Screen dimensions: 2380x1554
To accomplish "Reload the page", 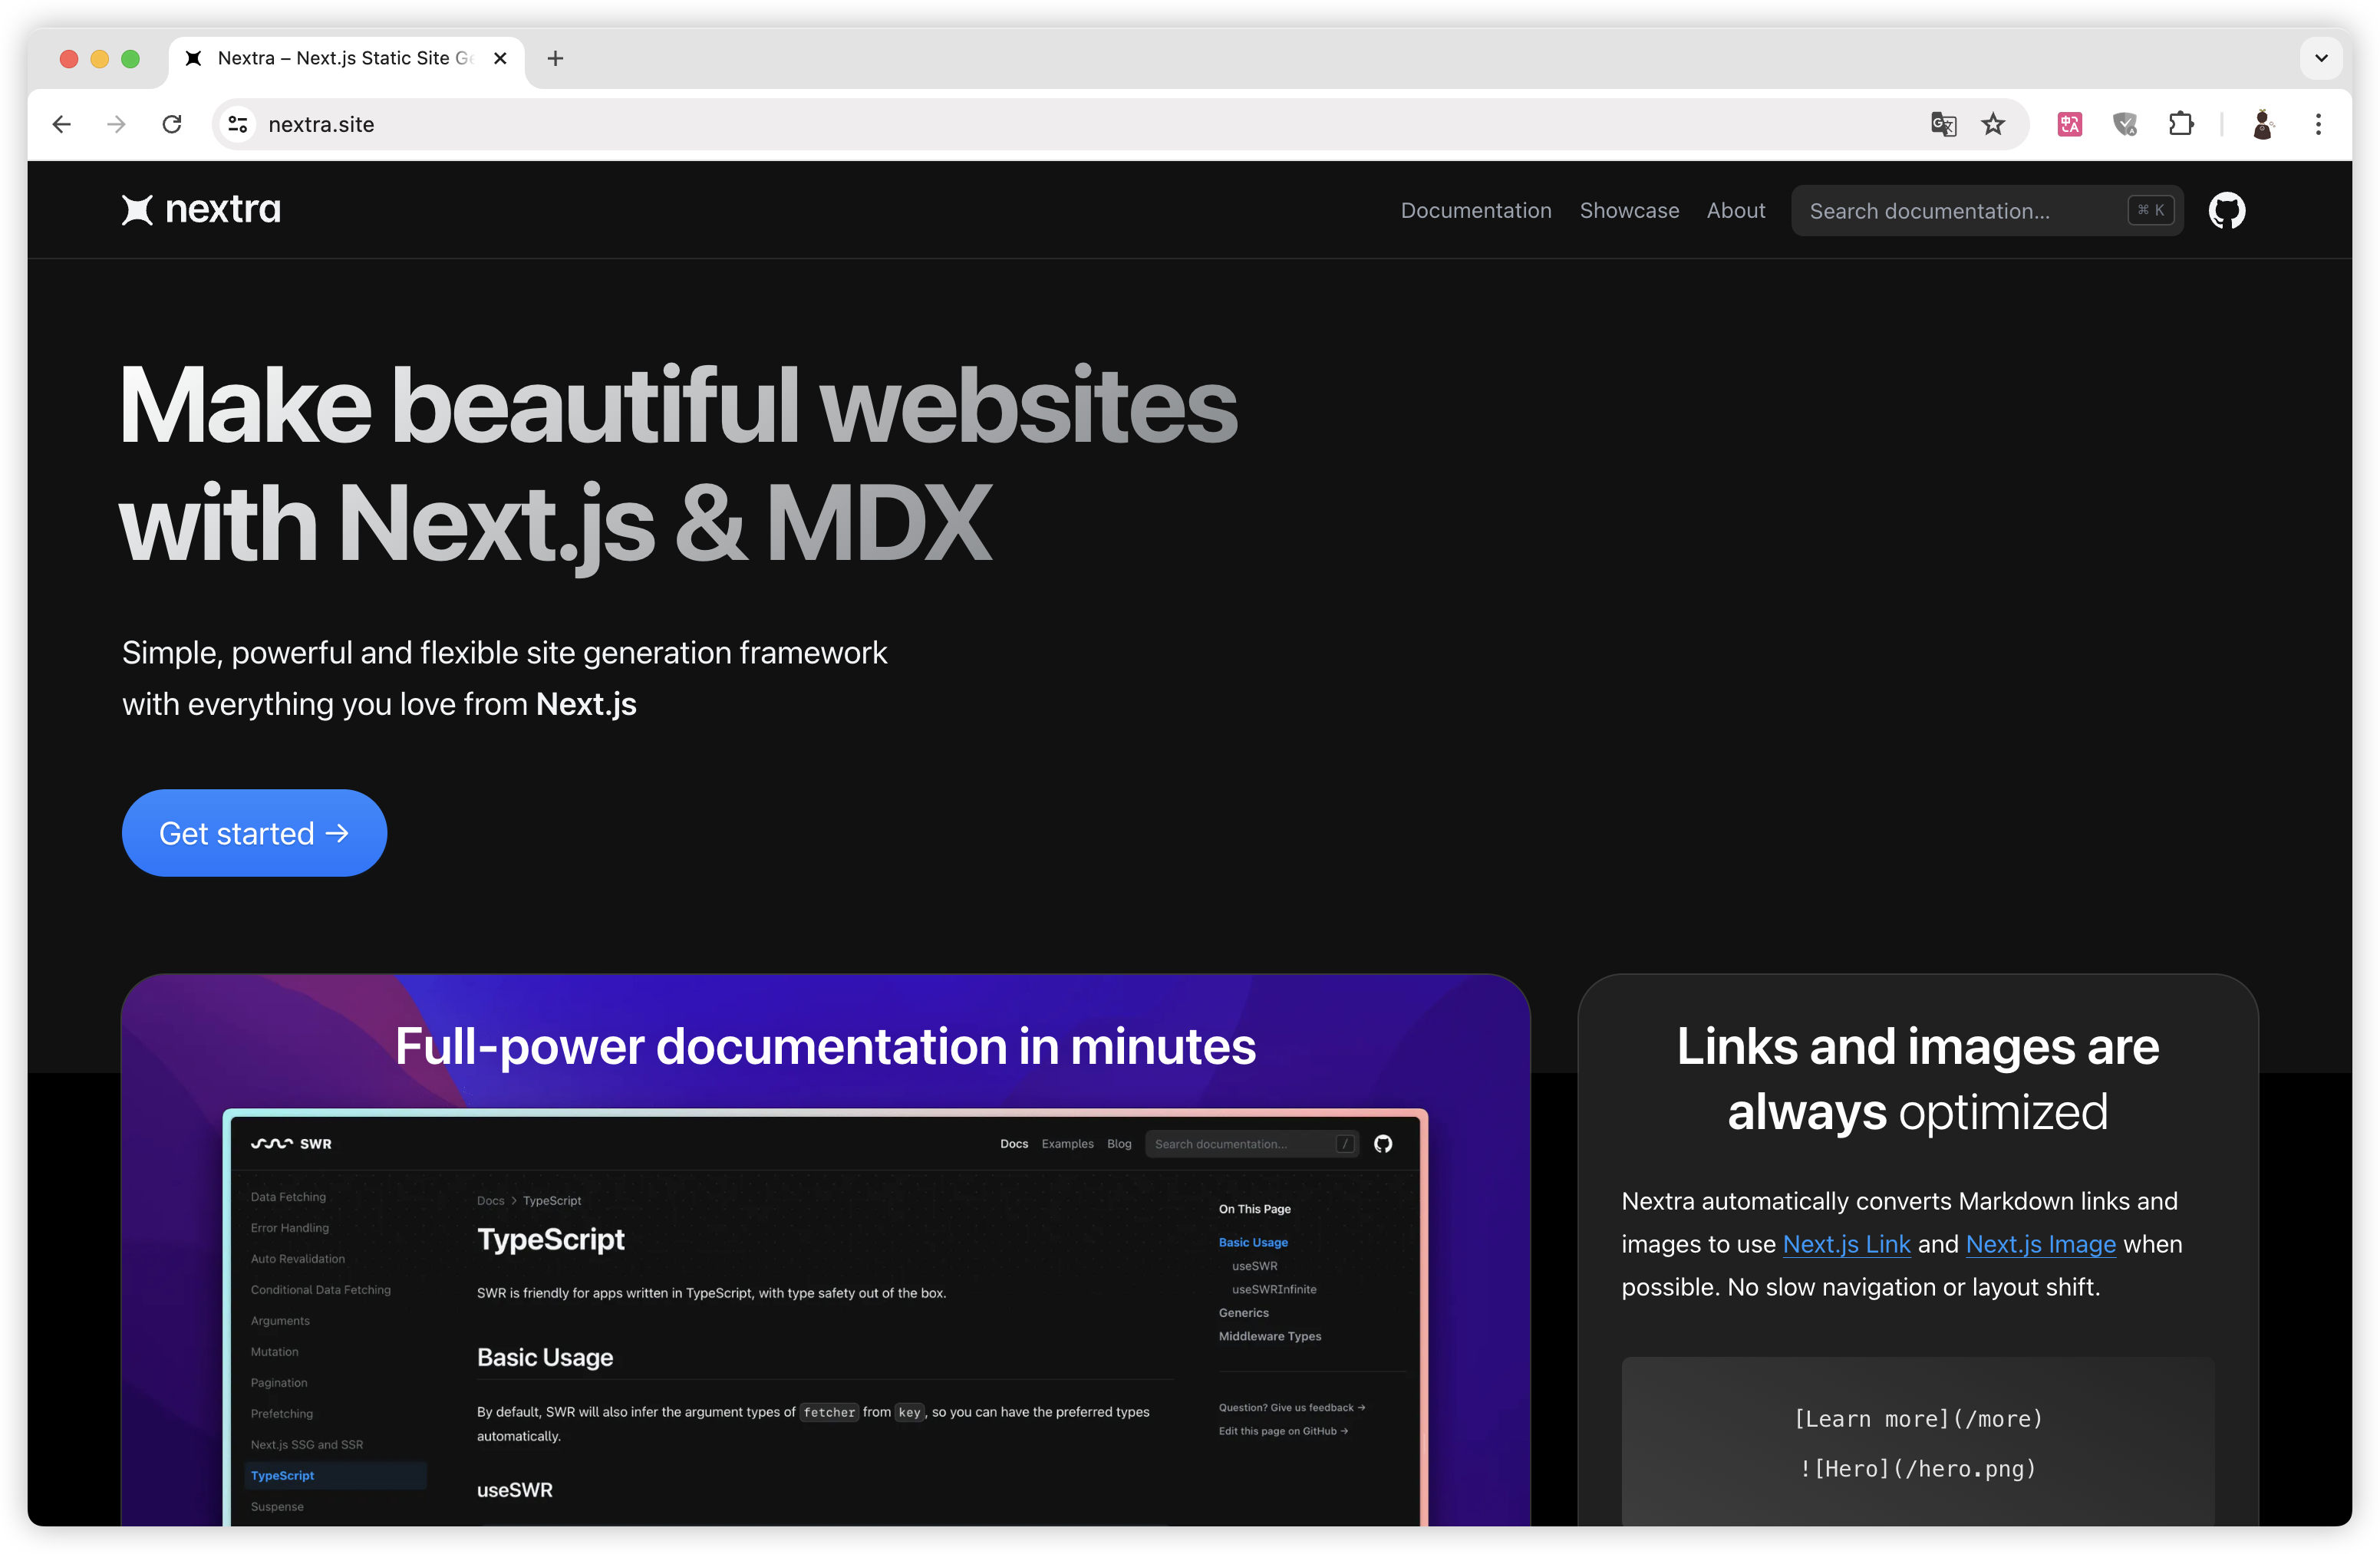I will [x=172, y=124].
